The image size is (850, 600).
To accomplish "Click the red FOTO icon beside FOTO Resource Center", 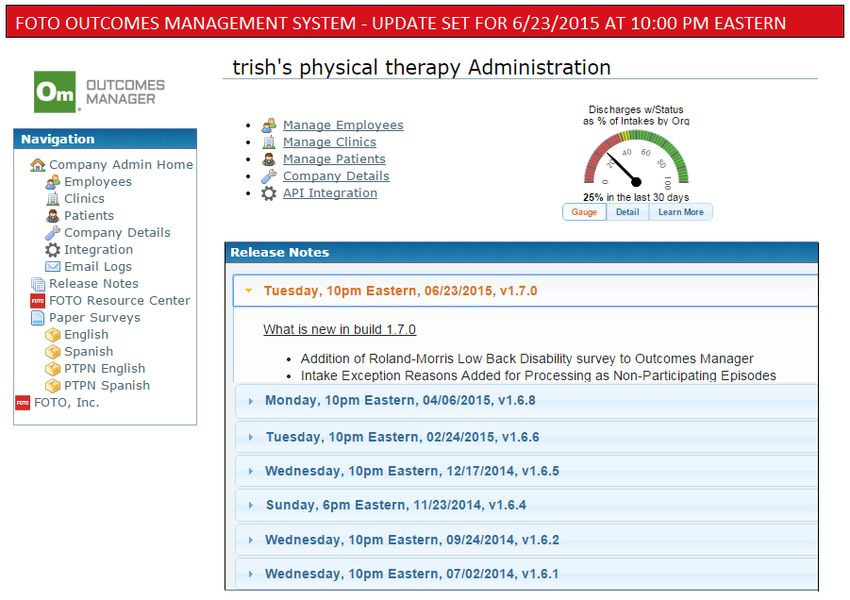I will tap(37, 301).
